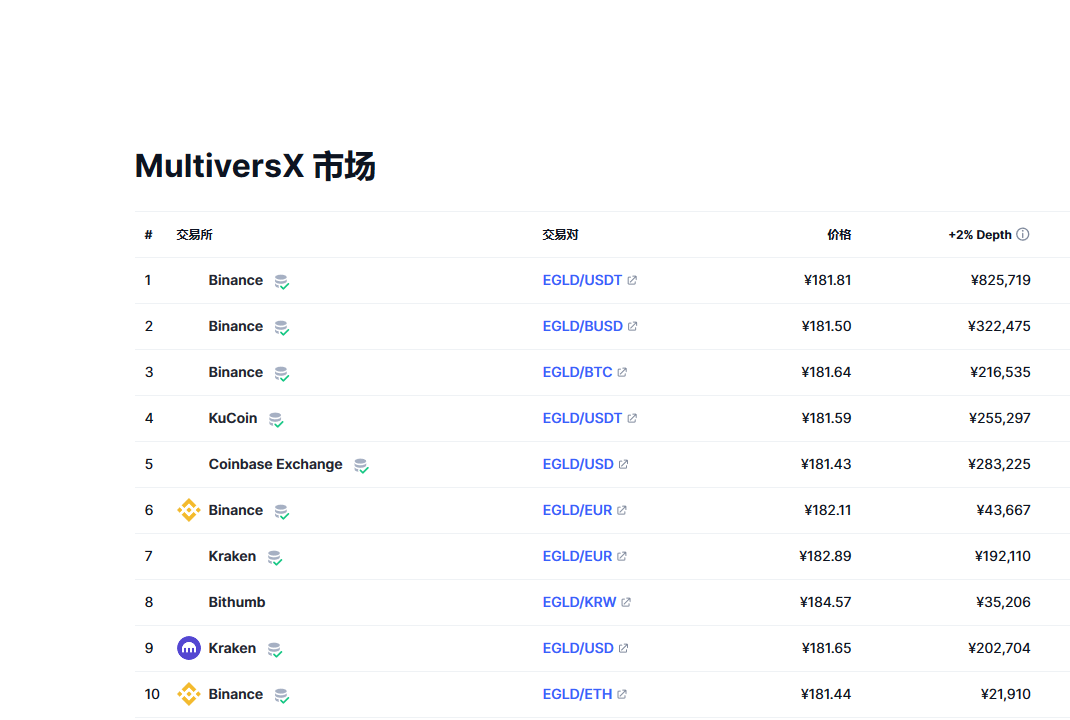This screenshot has height=720, width=1070.
Task: Click external link icon next to EGLD/KRW
Action: 626,602
